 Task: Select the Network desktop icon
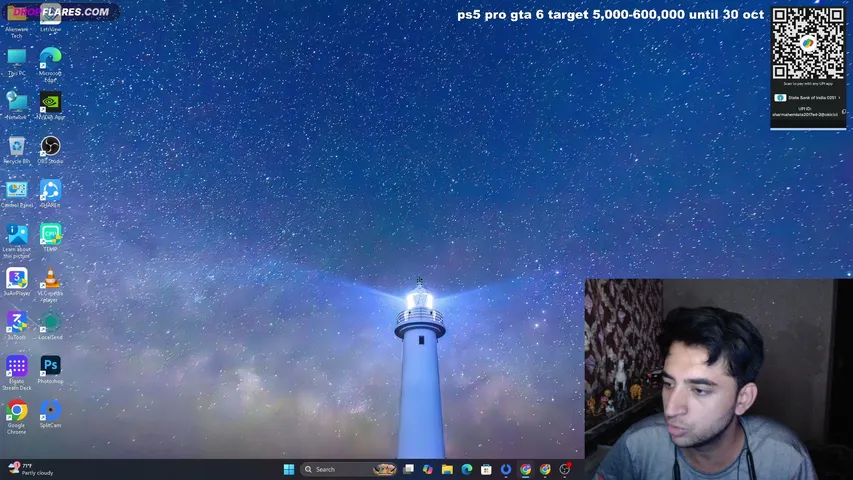click(x=16, y=106)
